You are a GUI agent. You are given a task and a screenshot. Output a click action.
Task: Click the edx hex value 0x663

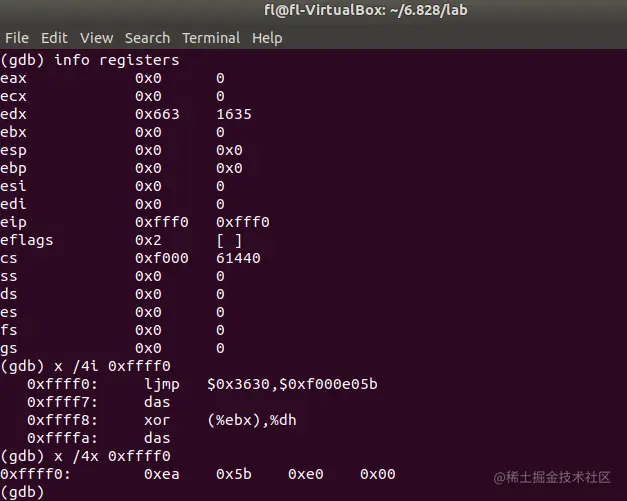tap(157, 114)
